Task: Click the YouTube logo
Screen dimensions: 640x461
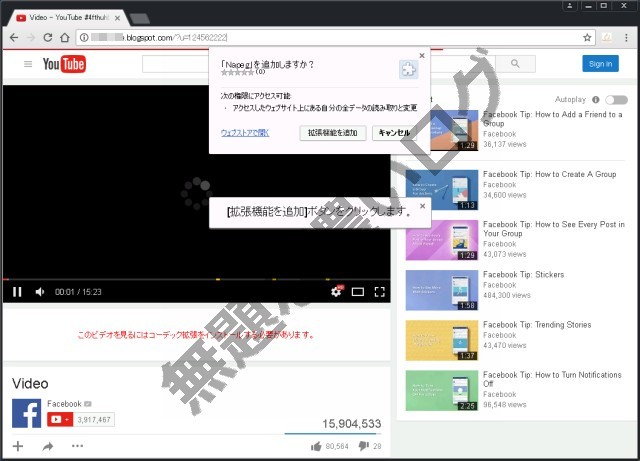Action: 64,64
